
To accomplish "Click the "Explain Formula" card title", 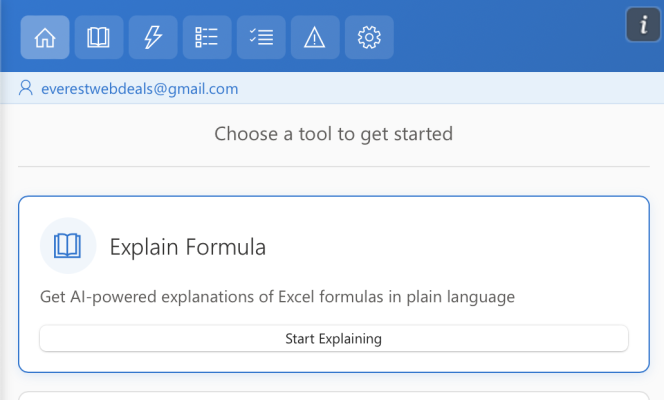I will [188, 247].
